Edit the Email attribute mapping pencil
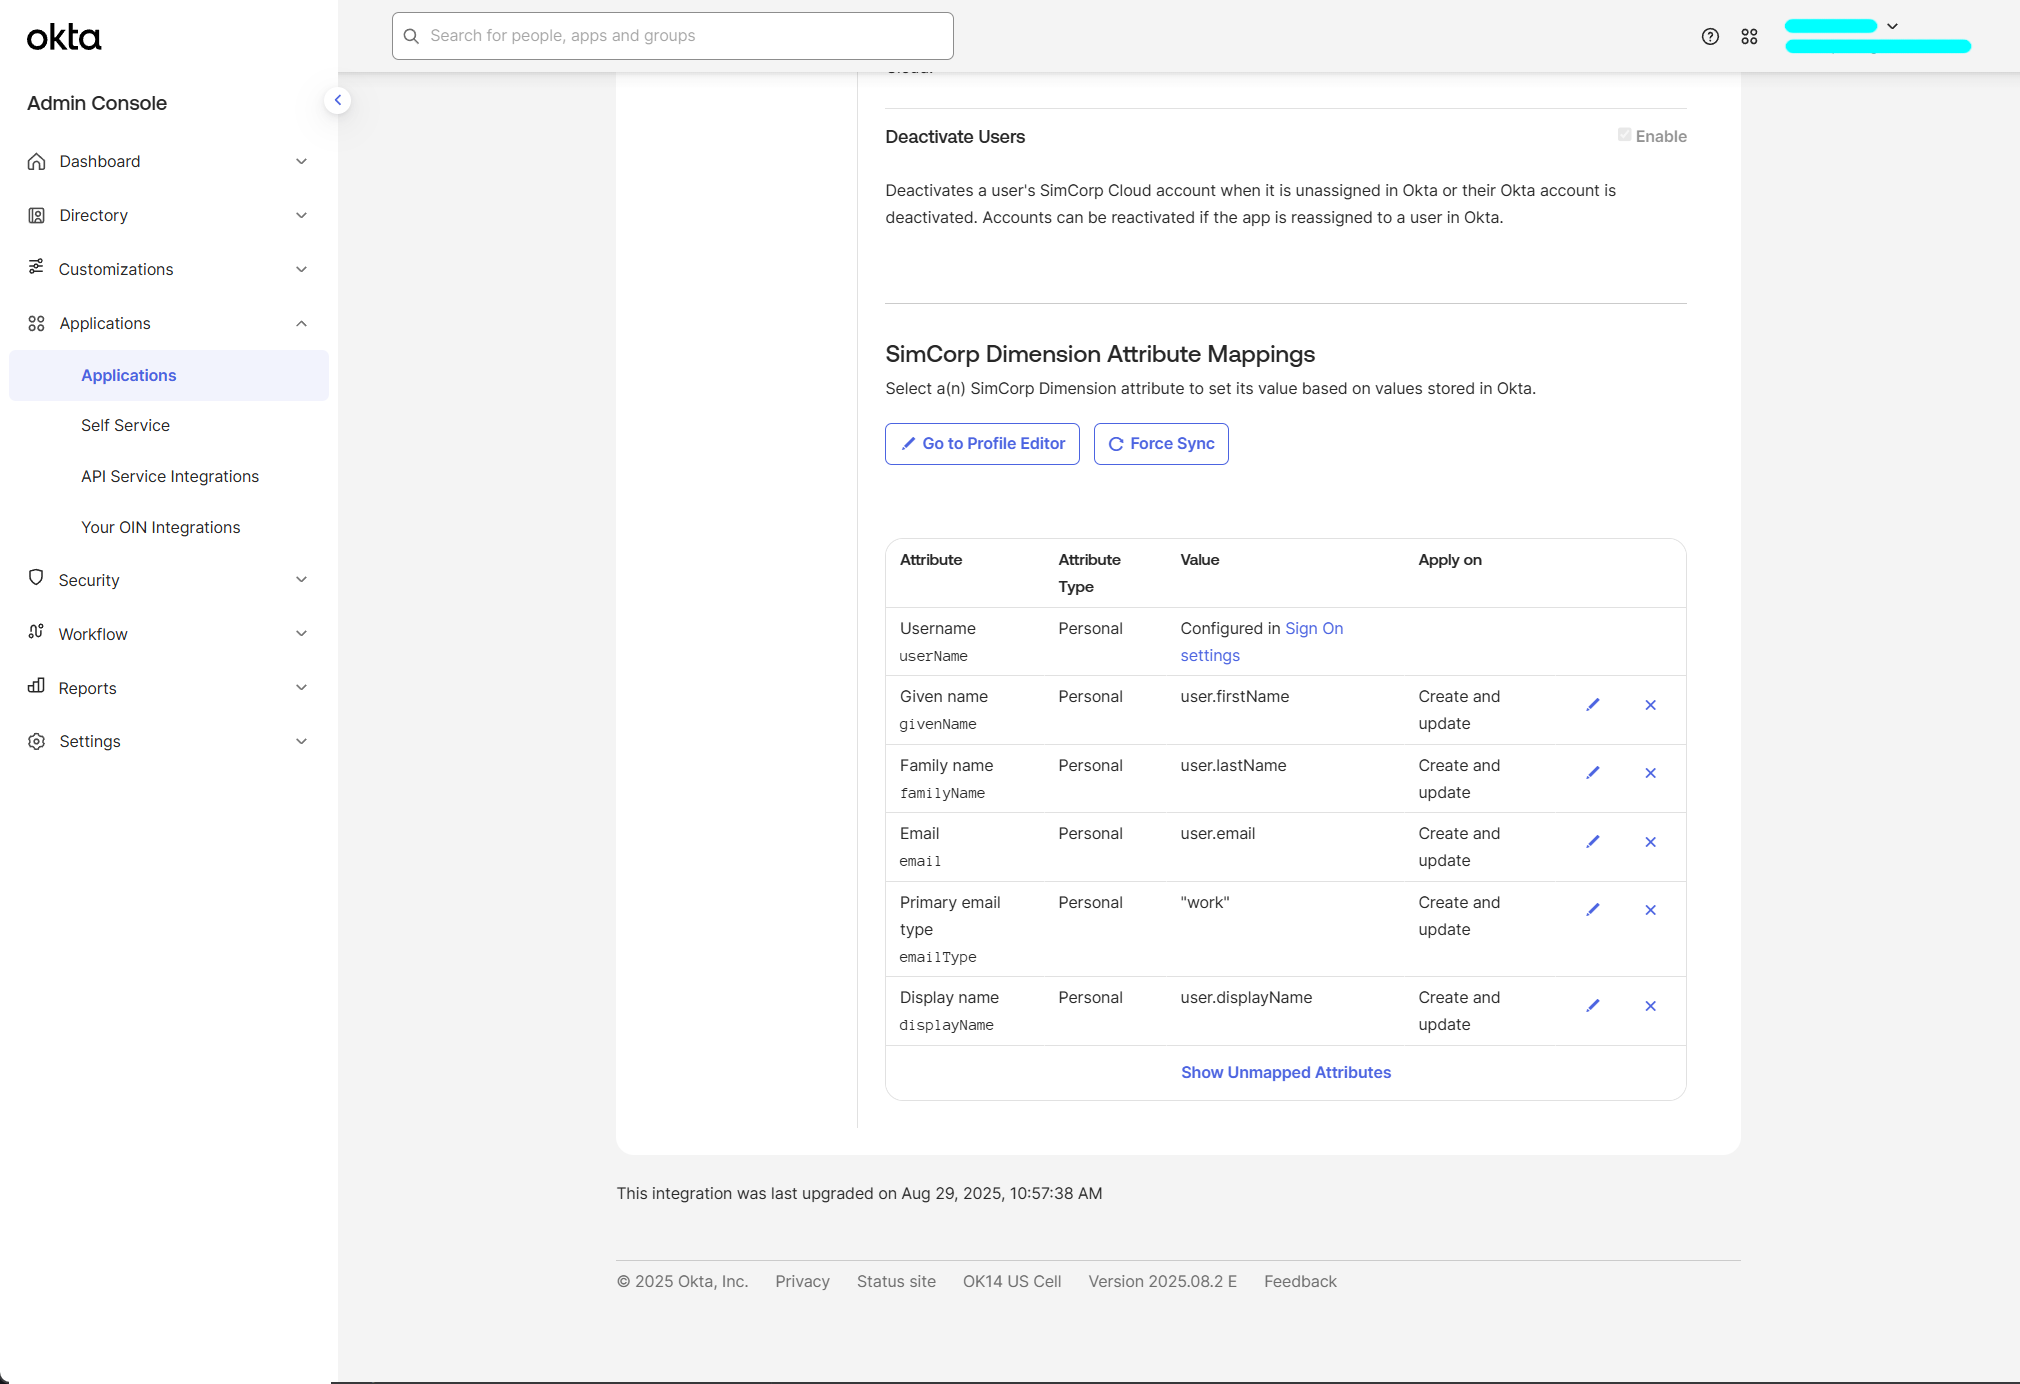 [1593, 842]
